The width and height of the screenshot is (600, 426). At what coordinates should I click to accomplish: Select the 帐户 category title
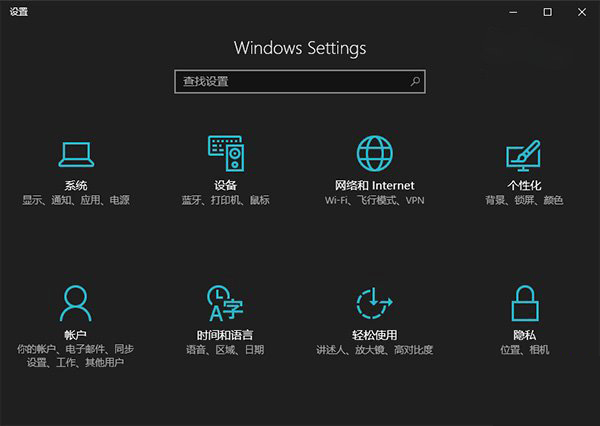pos(75,335)
